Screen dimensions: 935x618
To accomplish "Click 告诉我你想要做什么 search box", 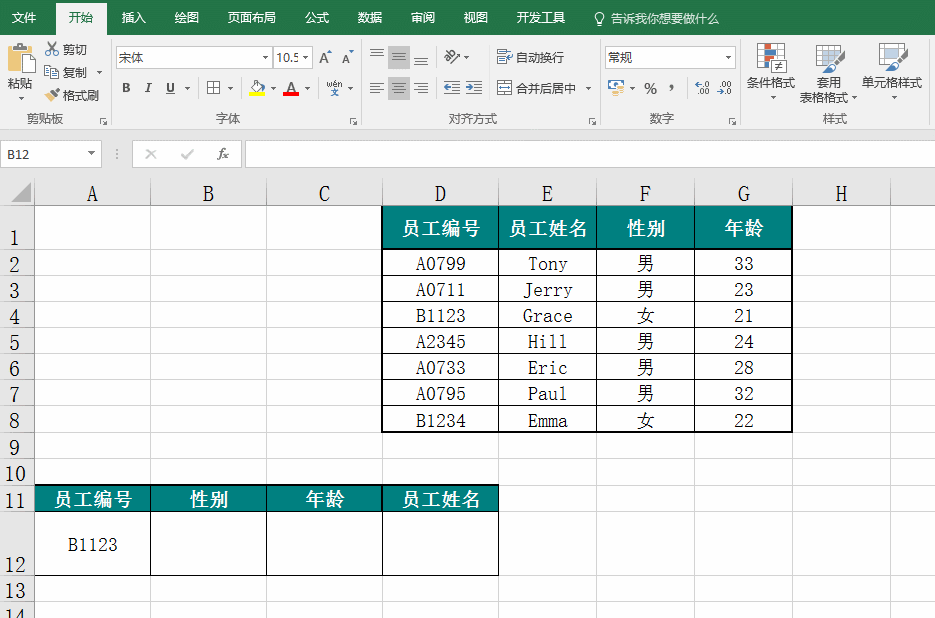I will [x=657, y=18].
